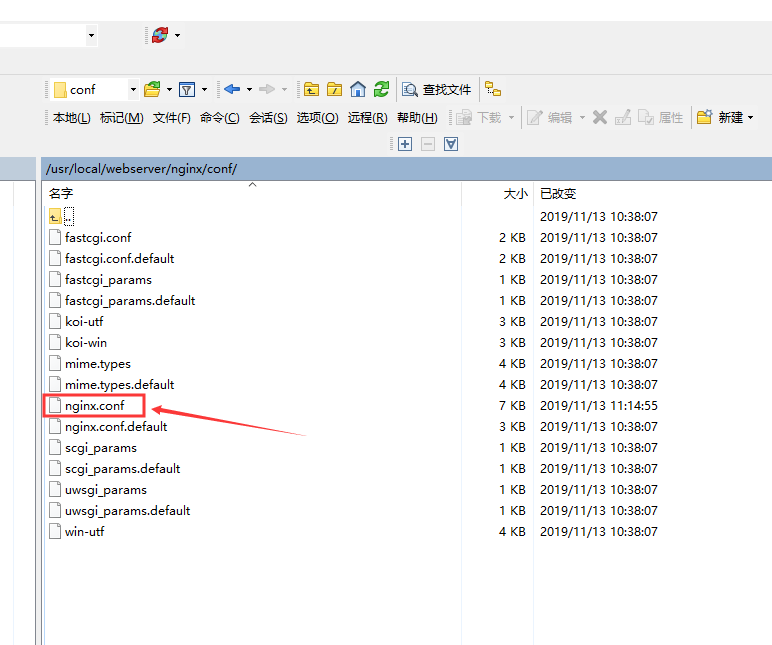Click the directory tree toggle icon
Image resolution: width=772 pixels, height=645 pixels.
[493, 89]
